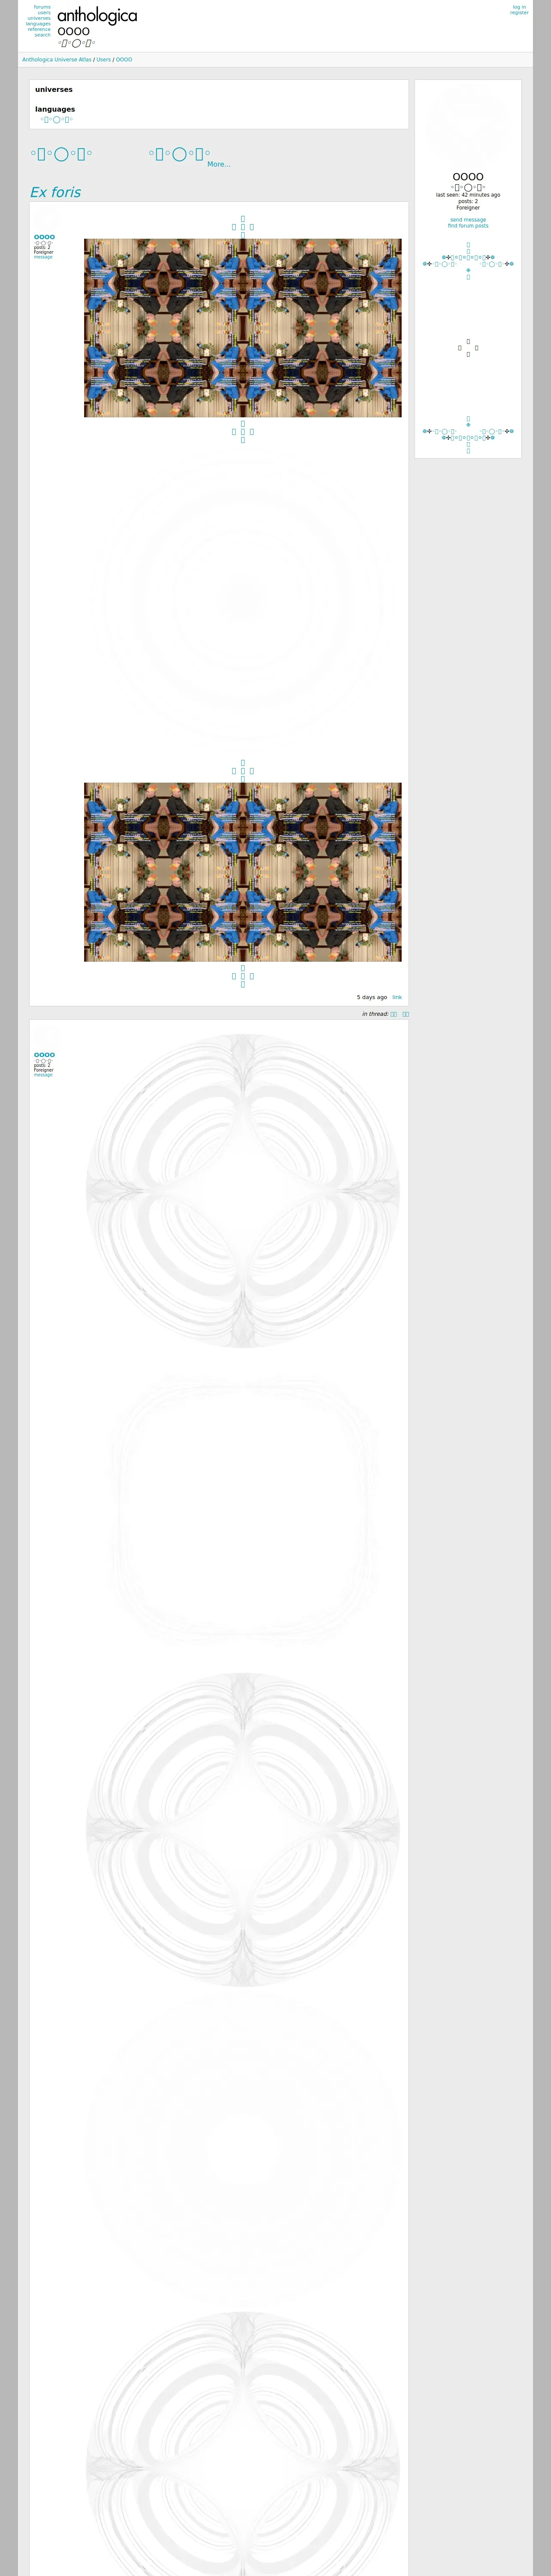Screen dimensions: 551x2576
Task: Open the users navigation link
Action: pyautogui.click(x=44, y=13)
